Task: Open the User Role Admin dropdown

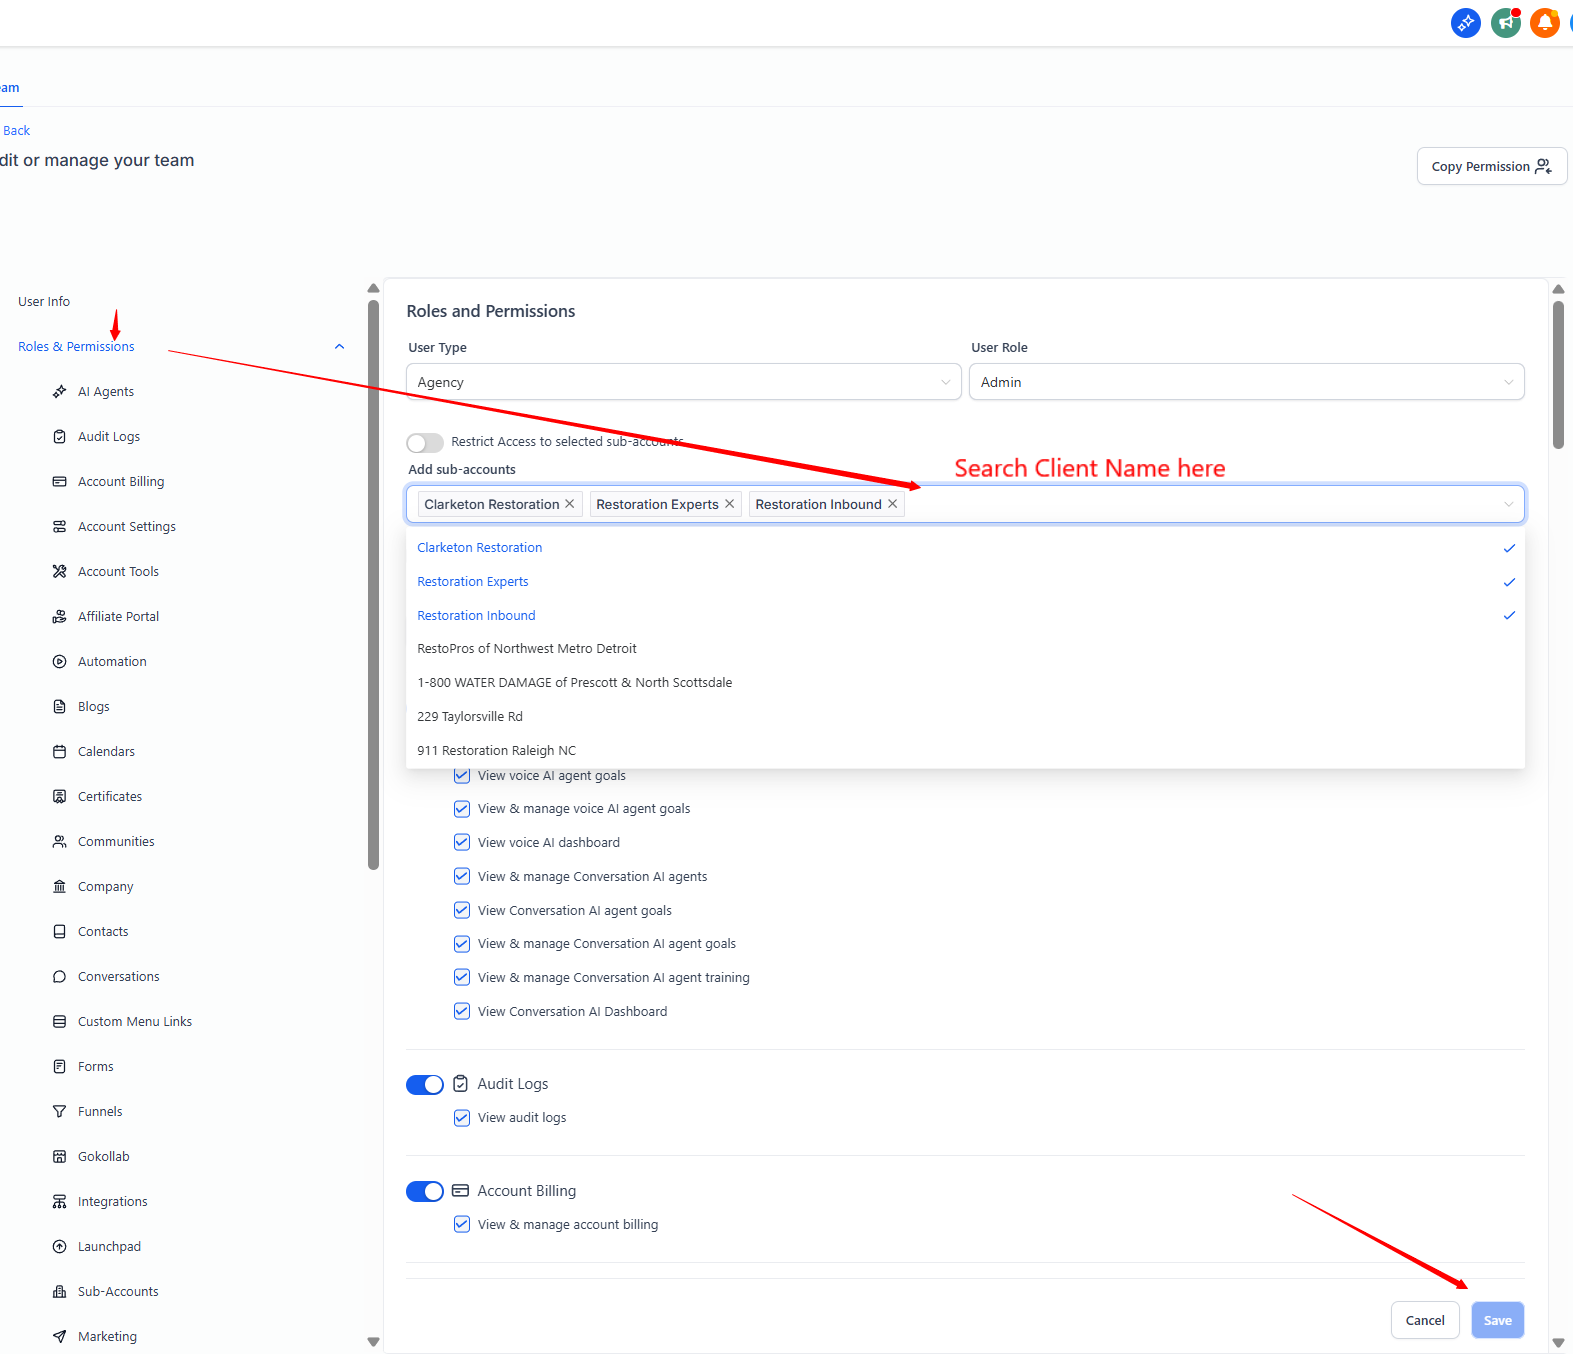Action: (1246, 382)
